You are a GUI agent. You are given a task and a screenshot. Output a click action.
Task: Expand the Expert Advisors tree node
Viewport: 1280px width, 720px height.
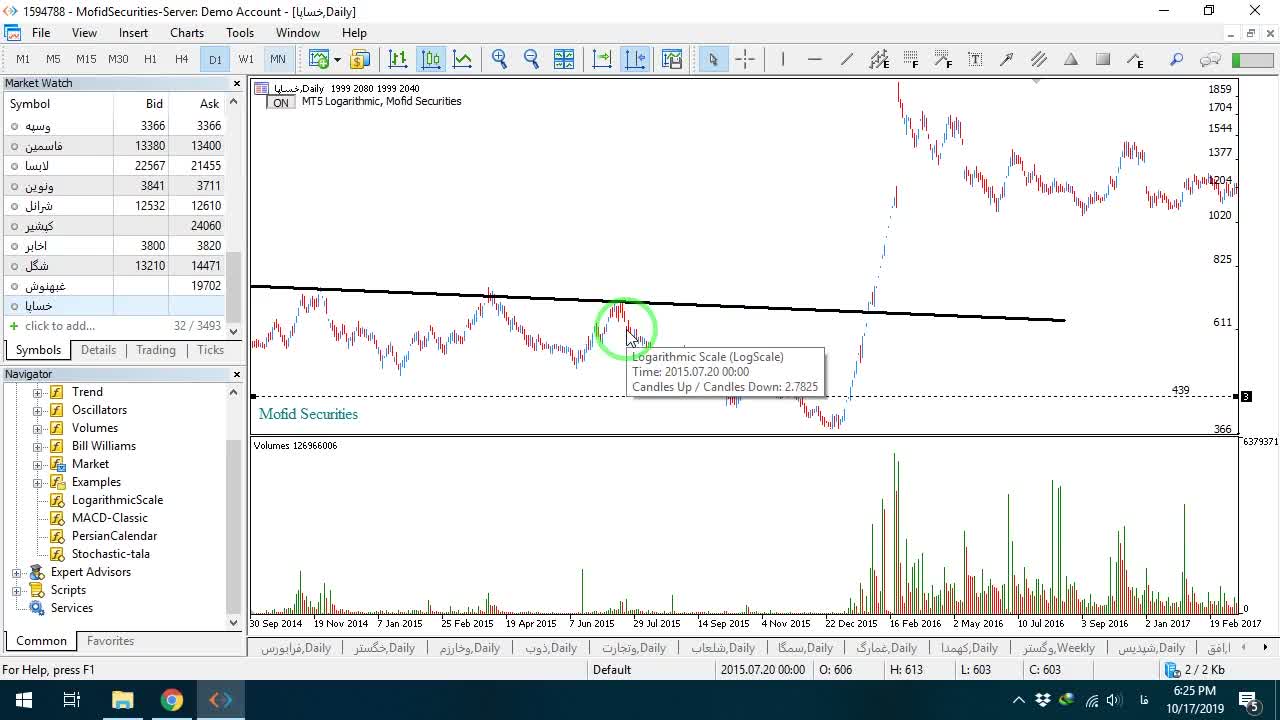(16, 572)
